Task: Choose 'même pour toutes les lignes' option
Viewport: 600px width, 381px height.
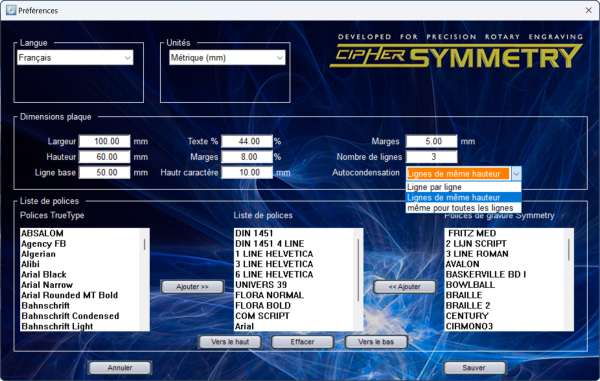Action: point(463,208)
